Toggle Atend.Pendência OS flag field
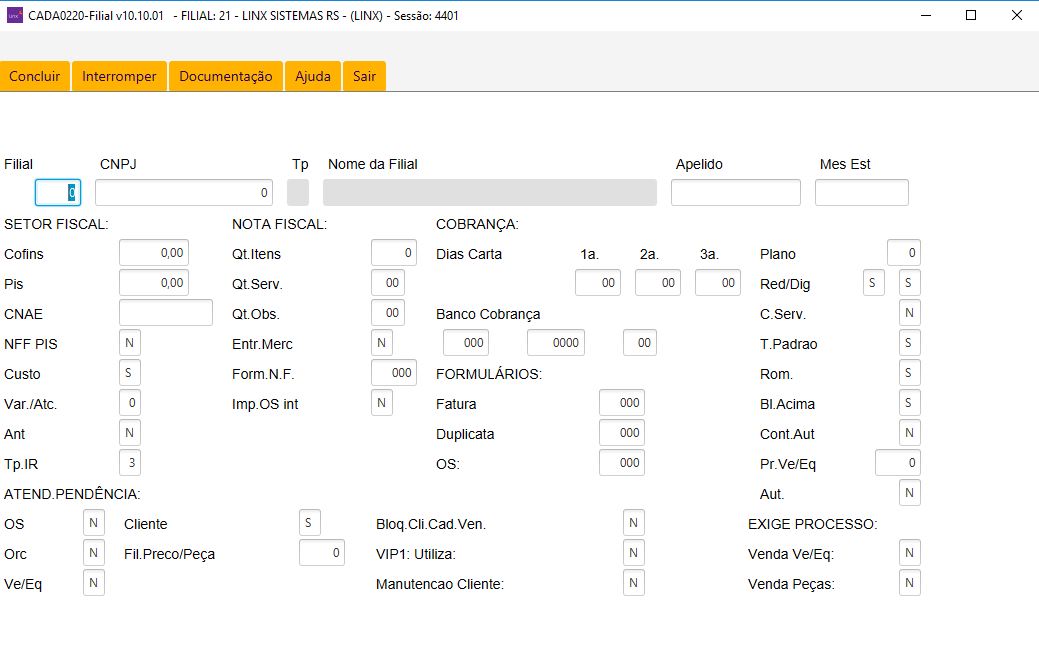The image size is (1039, 649). (x=94, y=522)
